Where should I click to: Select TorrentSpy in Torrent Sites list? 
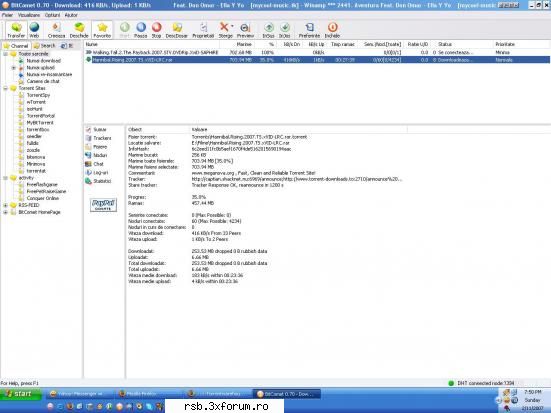[38, 95]
